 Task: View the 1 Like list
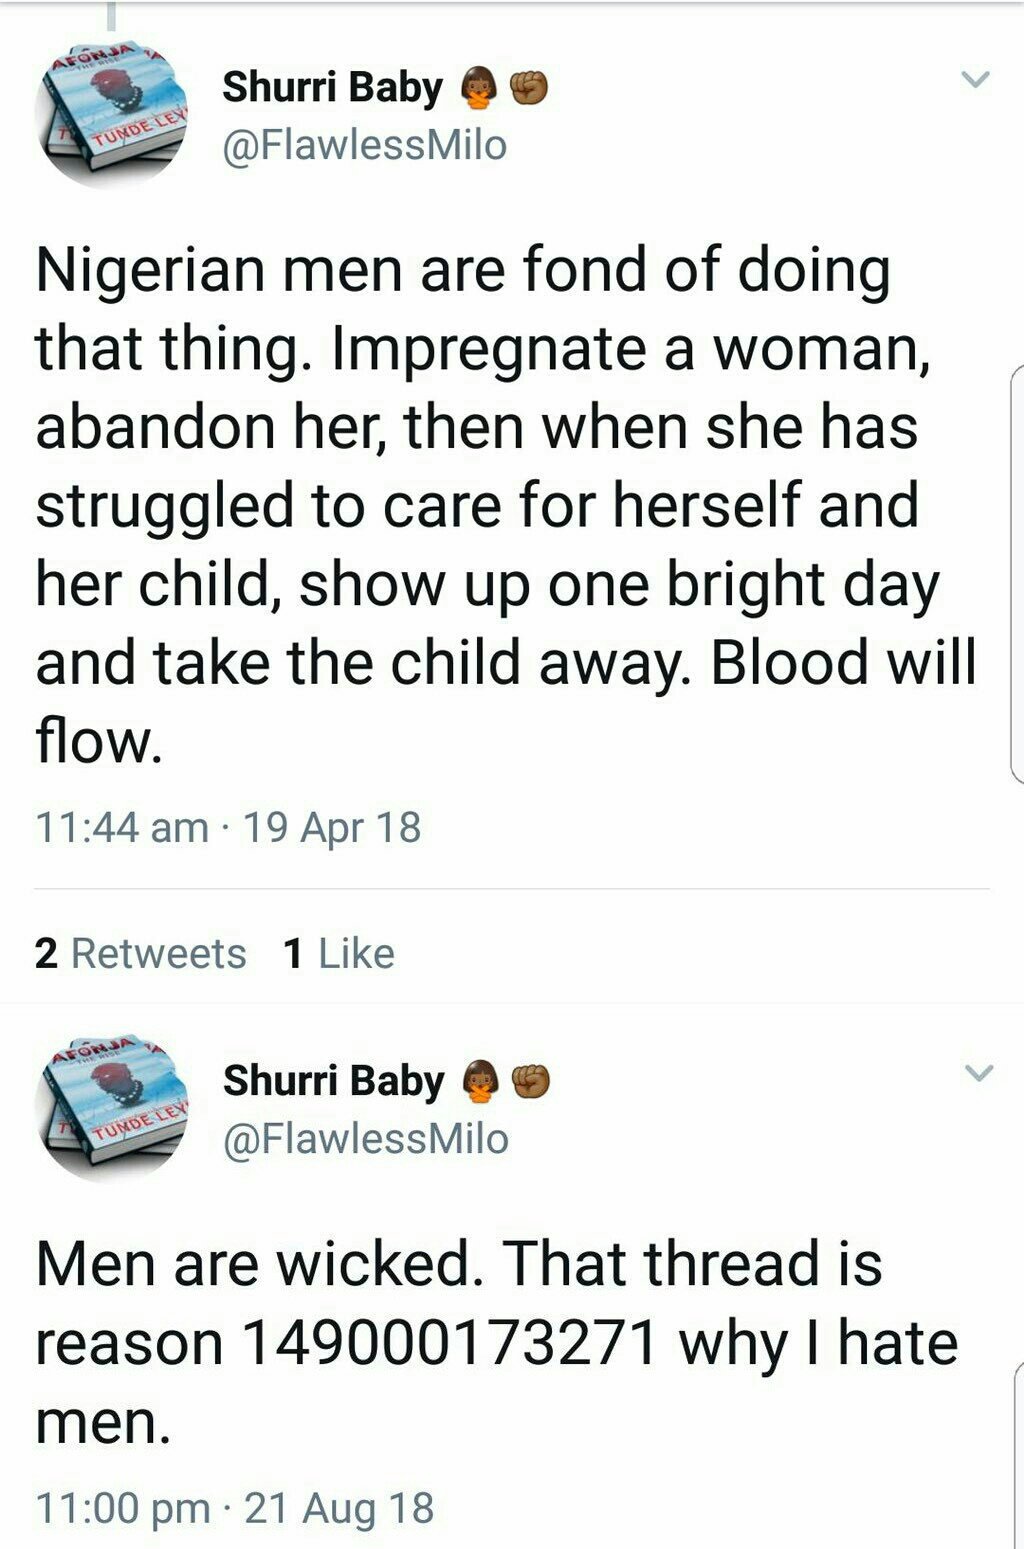338,953
